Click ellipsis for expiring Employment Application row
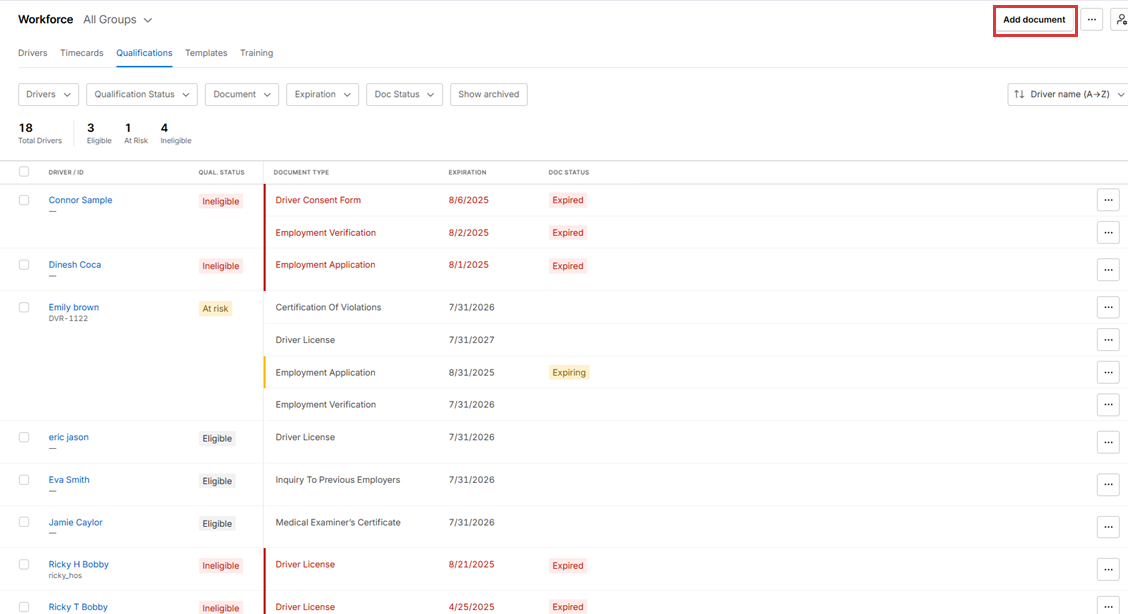This screenshot has height=614, width=1128. click(x=1107, y=372)
